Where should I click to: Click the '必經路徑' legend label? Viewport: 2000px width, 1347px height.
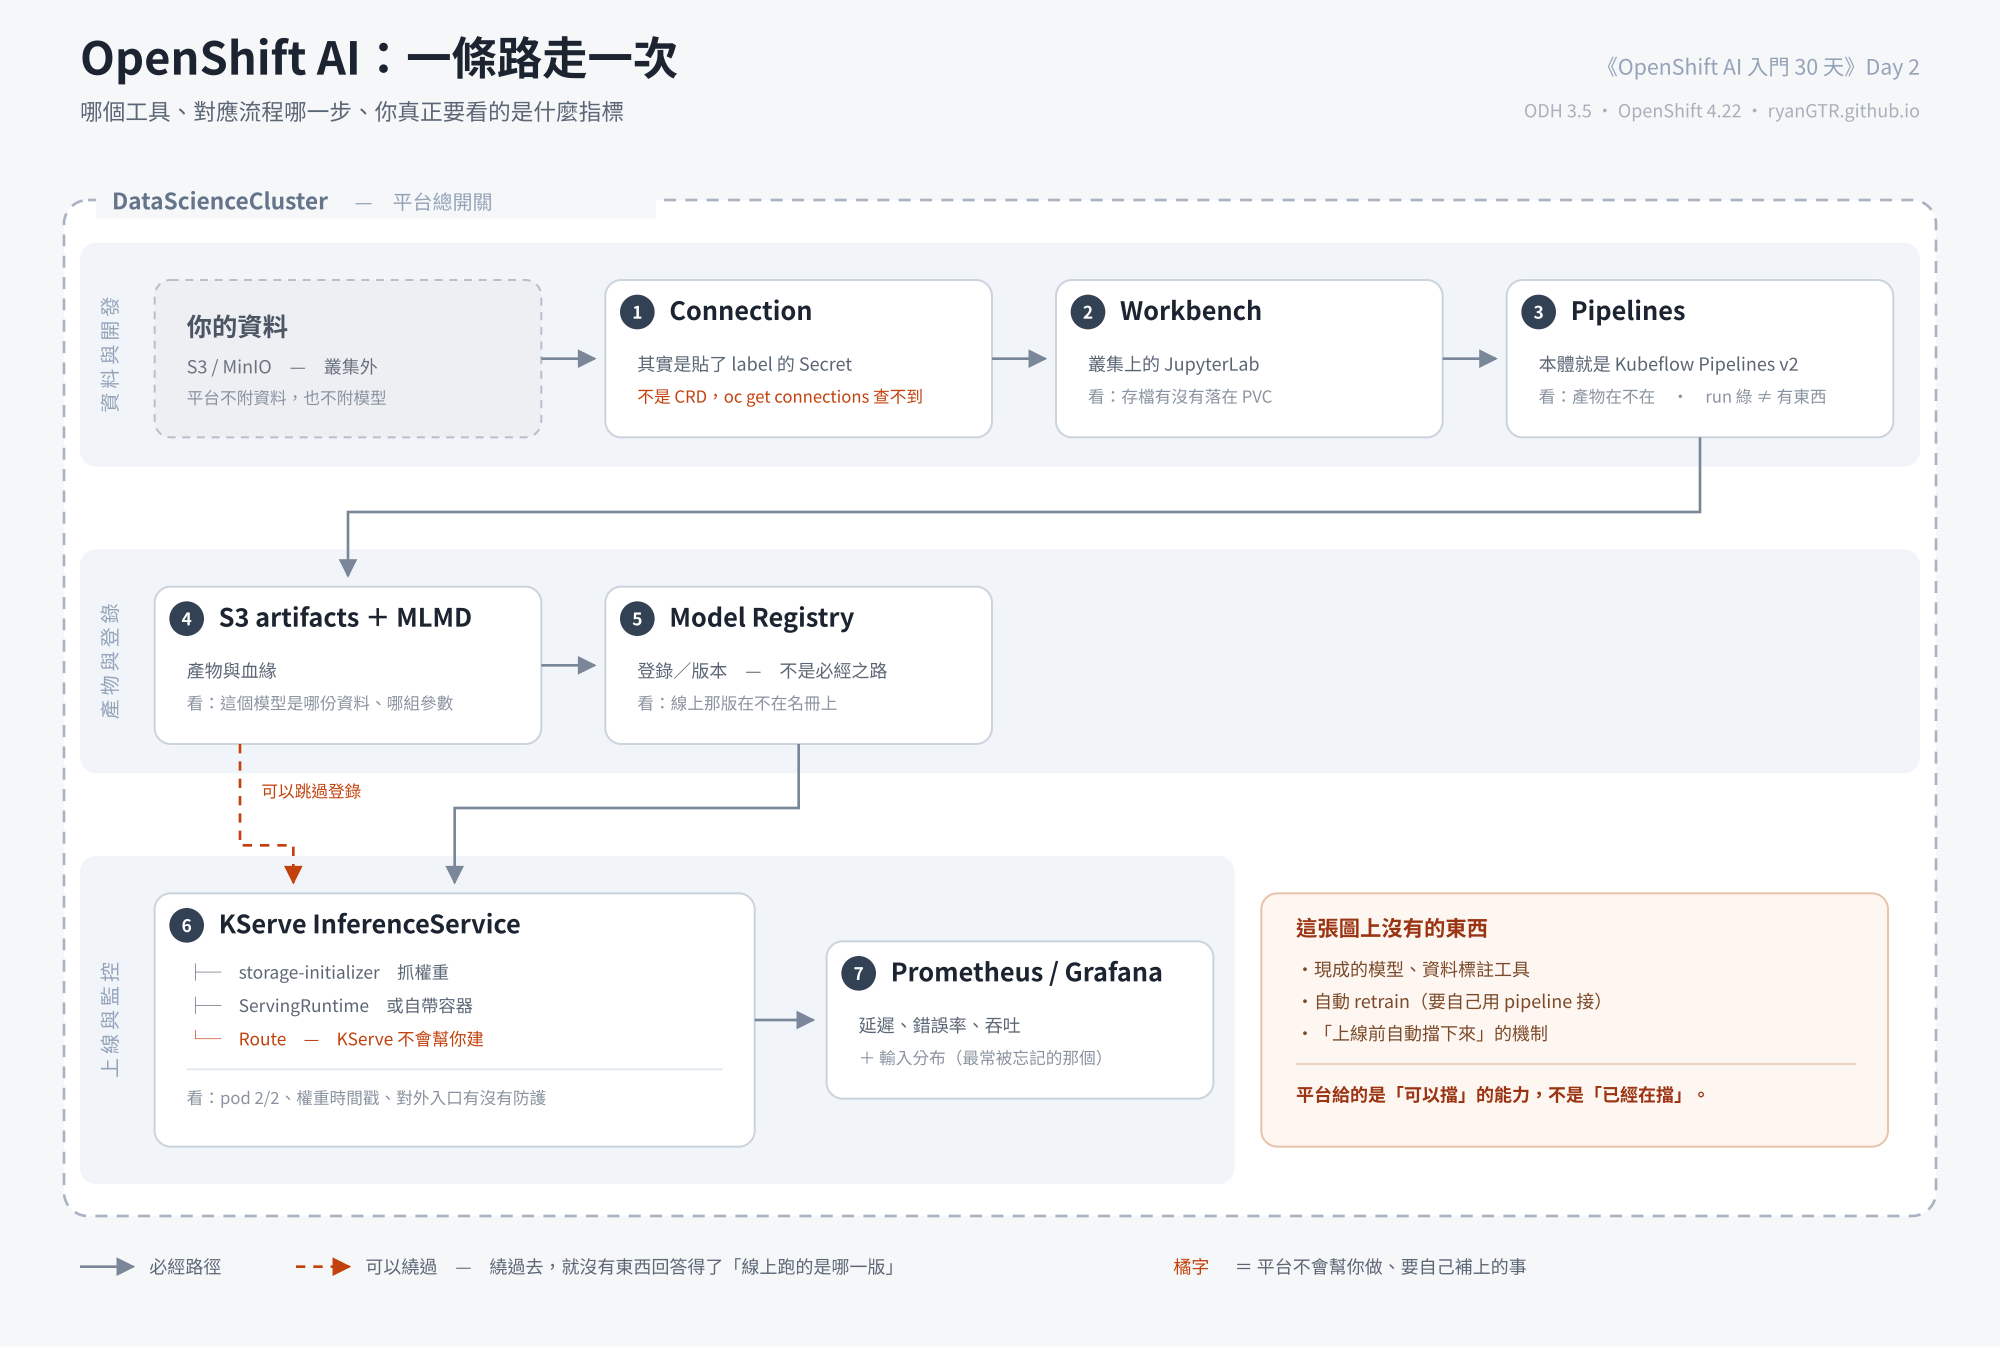point(185,1267)
